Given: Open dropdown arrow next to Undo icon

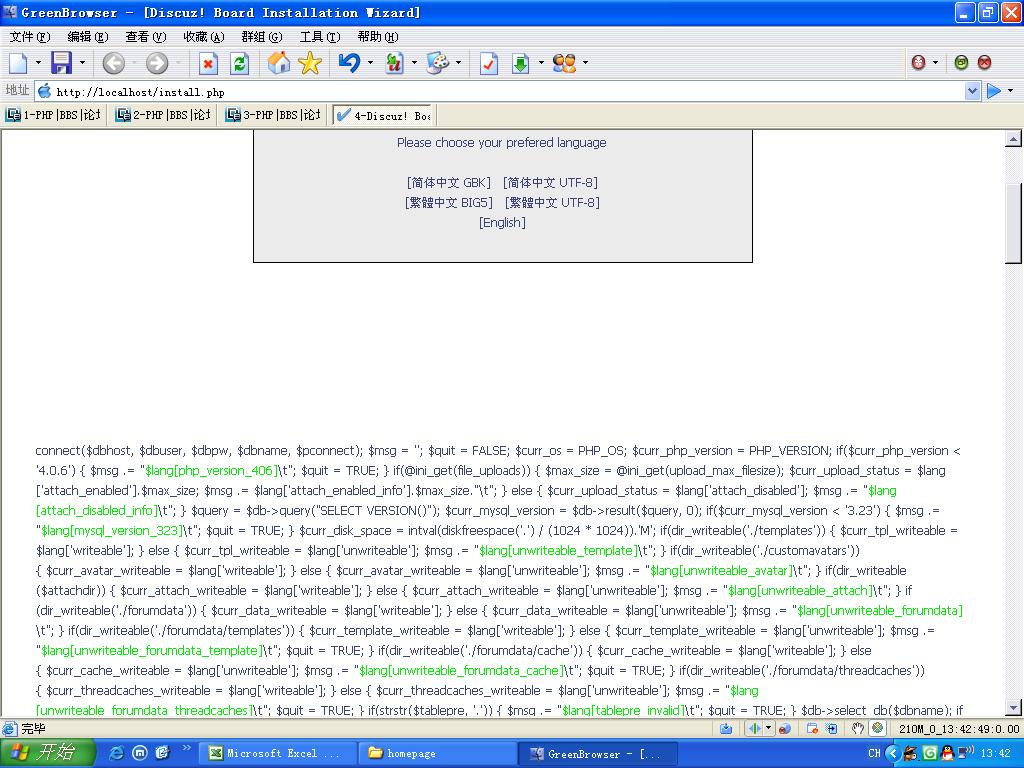Looking at the screenshot, I should [x=370, y=63].
